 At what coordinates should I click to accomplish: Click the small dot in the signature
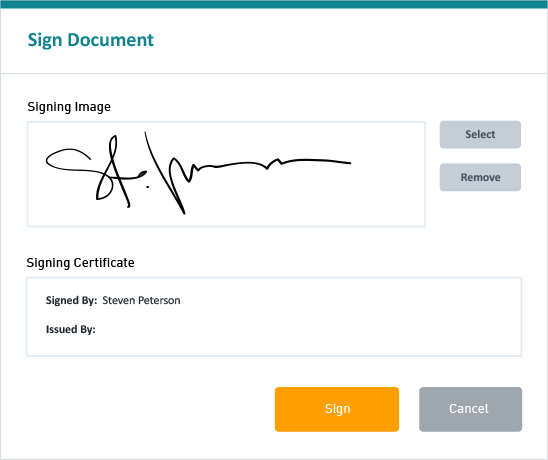(x=148, y=187)
